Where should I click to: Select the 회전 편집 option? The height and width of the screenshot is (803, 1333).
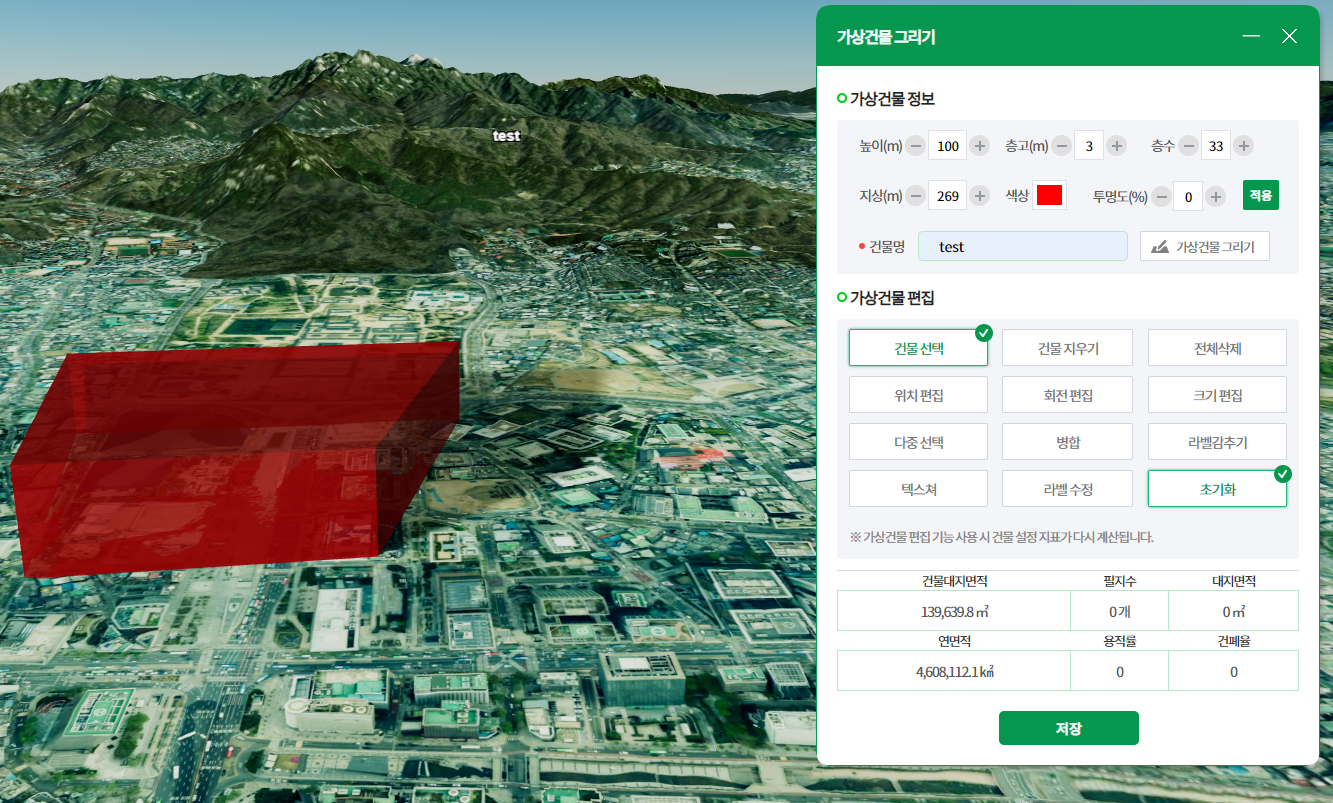1067,395
